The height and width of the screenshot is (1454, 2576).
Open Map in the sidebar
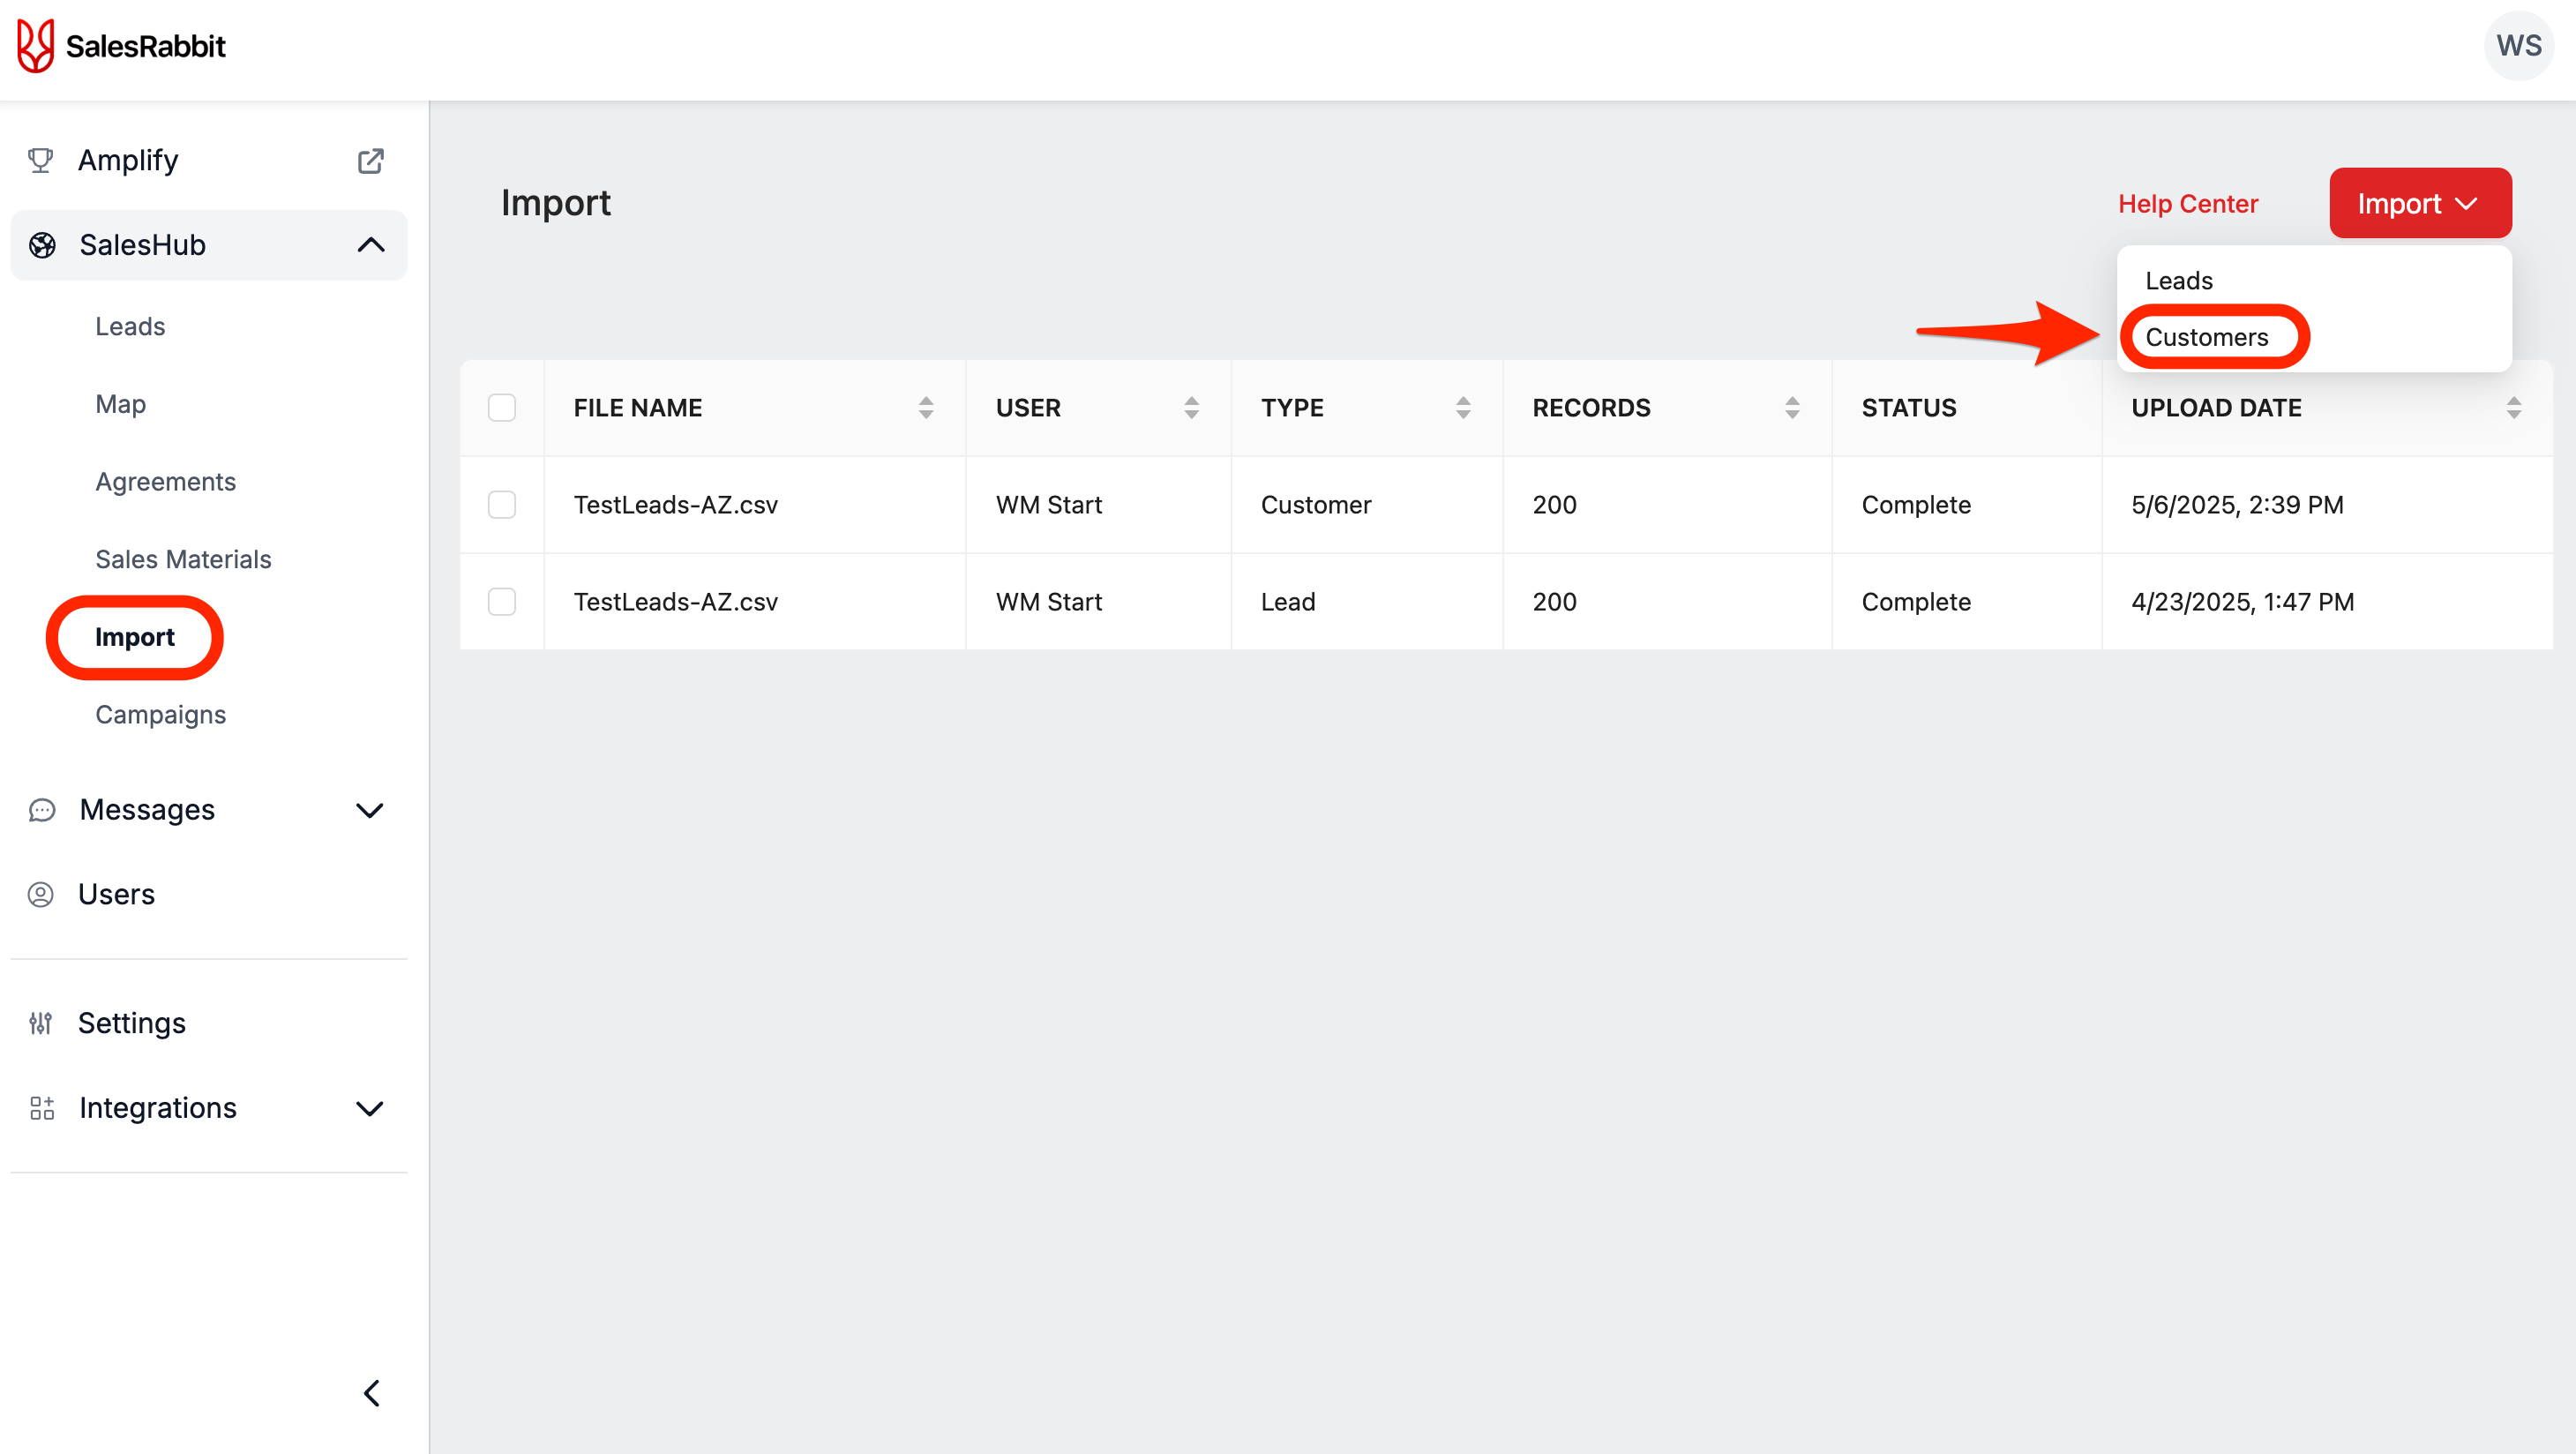click(121, 404)
